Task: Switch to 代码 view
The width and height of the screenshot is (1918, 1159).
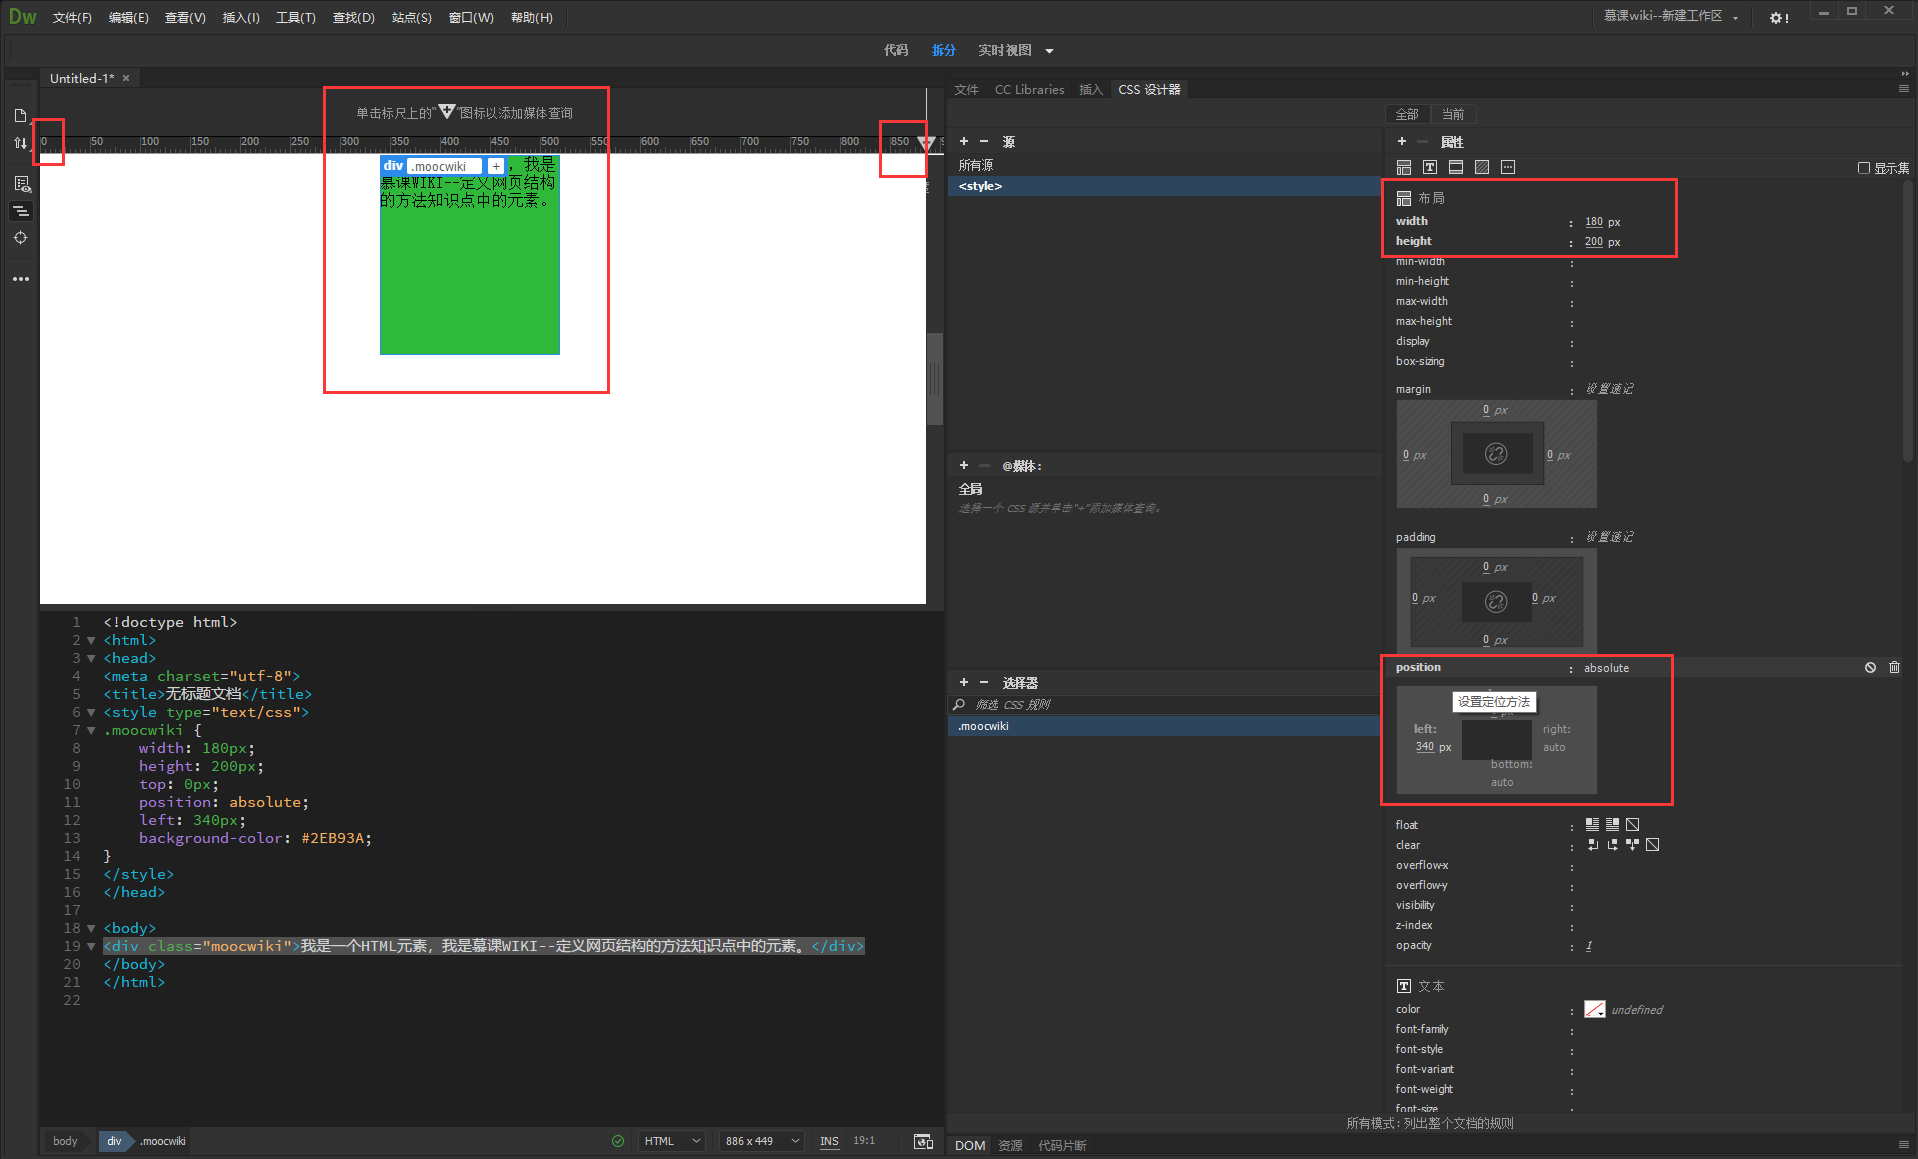Action: click(x=896, y=51)
